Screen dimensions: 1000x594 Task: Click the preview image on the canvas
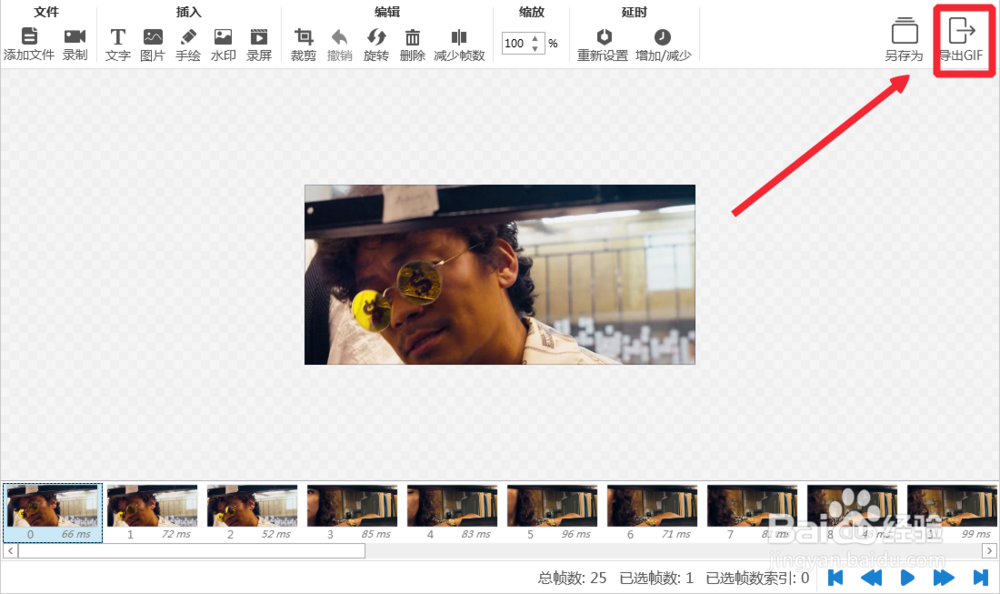500,275
